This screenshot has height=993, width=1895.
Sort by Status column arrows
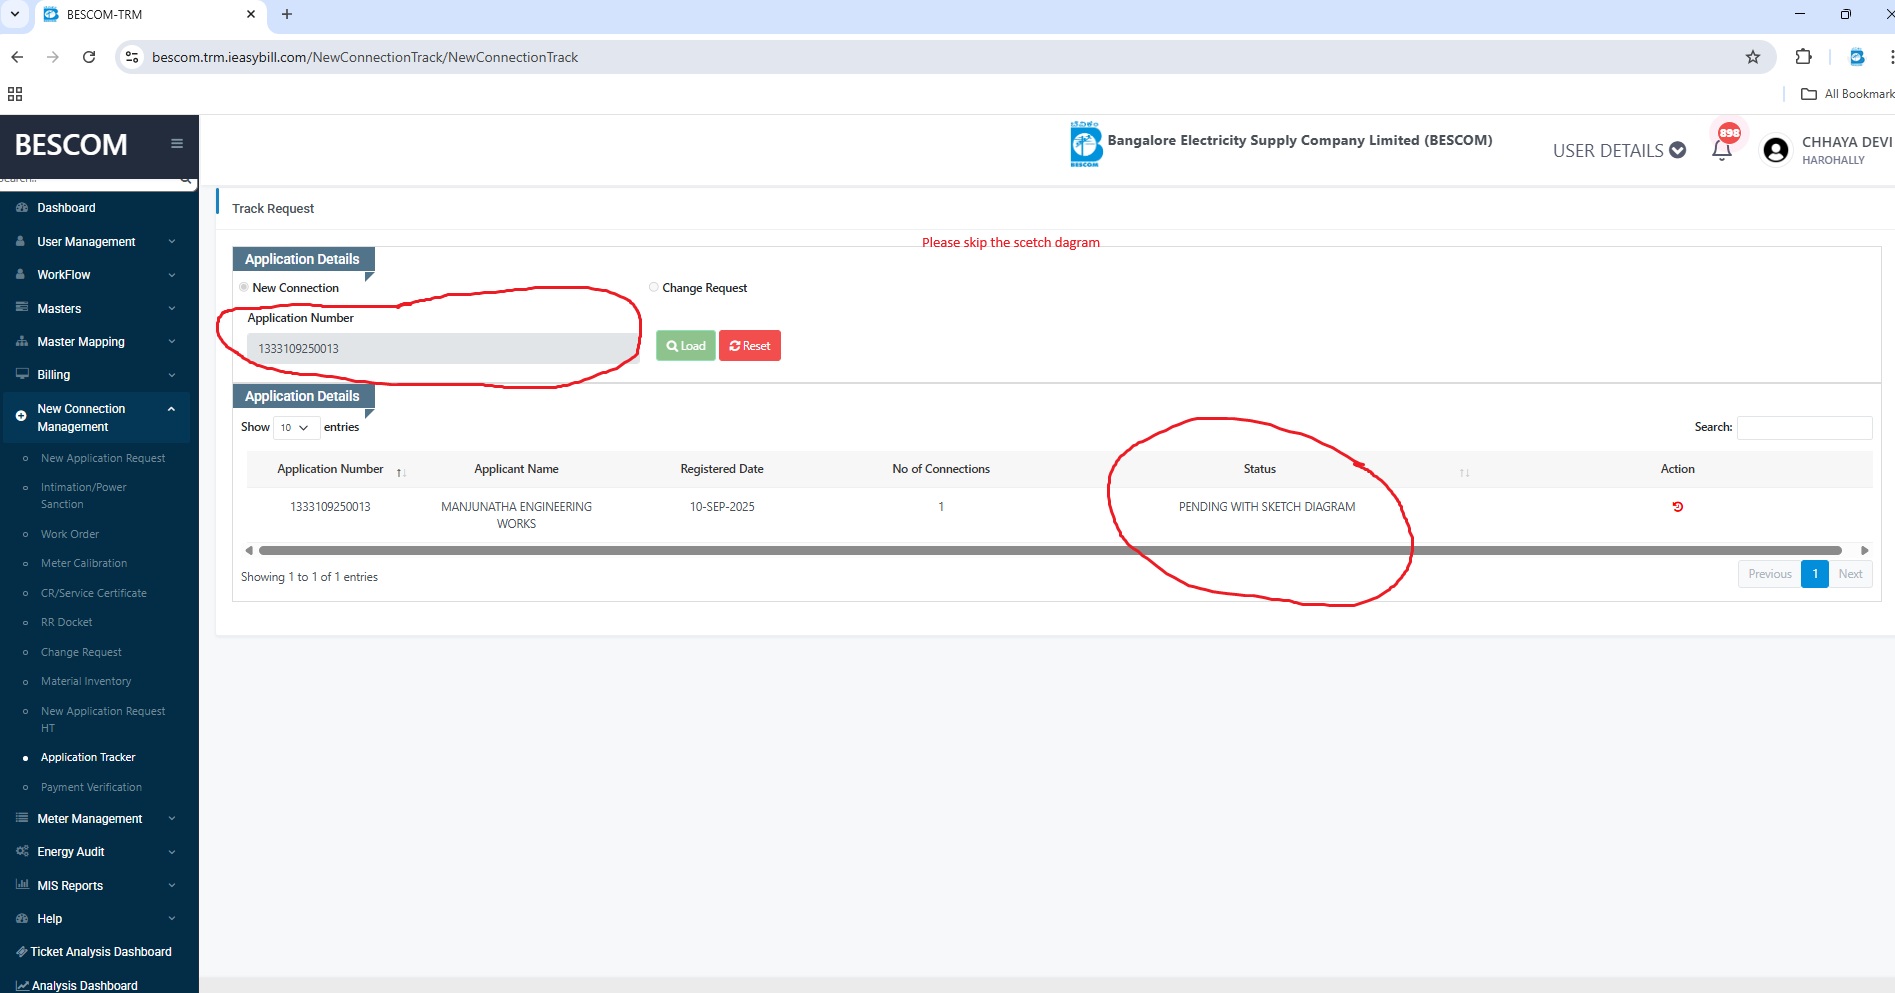click(1464, 472)
